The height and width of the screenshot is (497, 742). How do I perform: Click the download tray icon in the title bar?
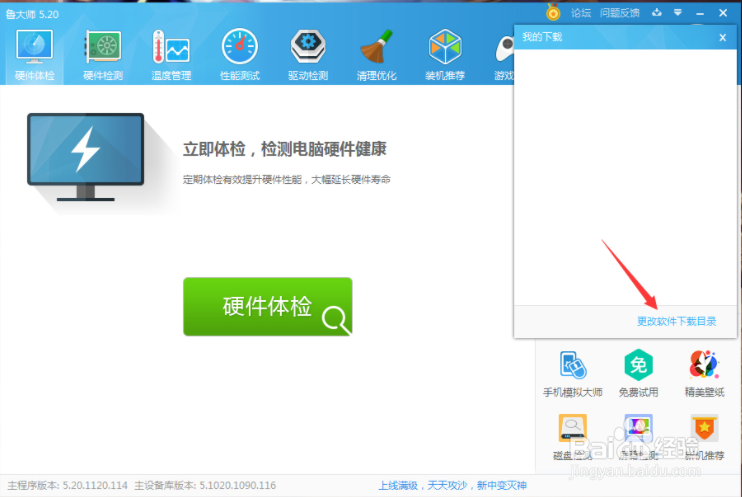(657, 13)
